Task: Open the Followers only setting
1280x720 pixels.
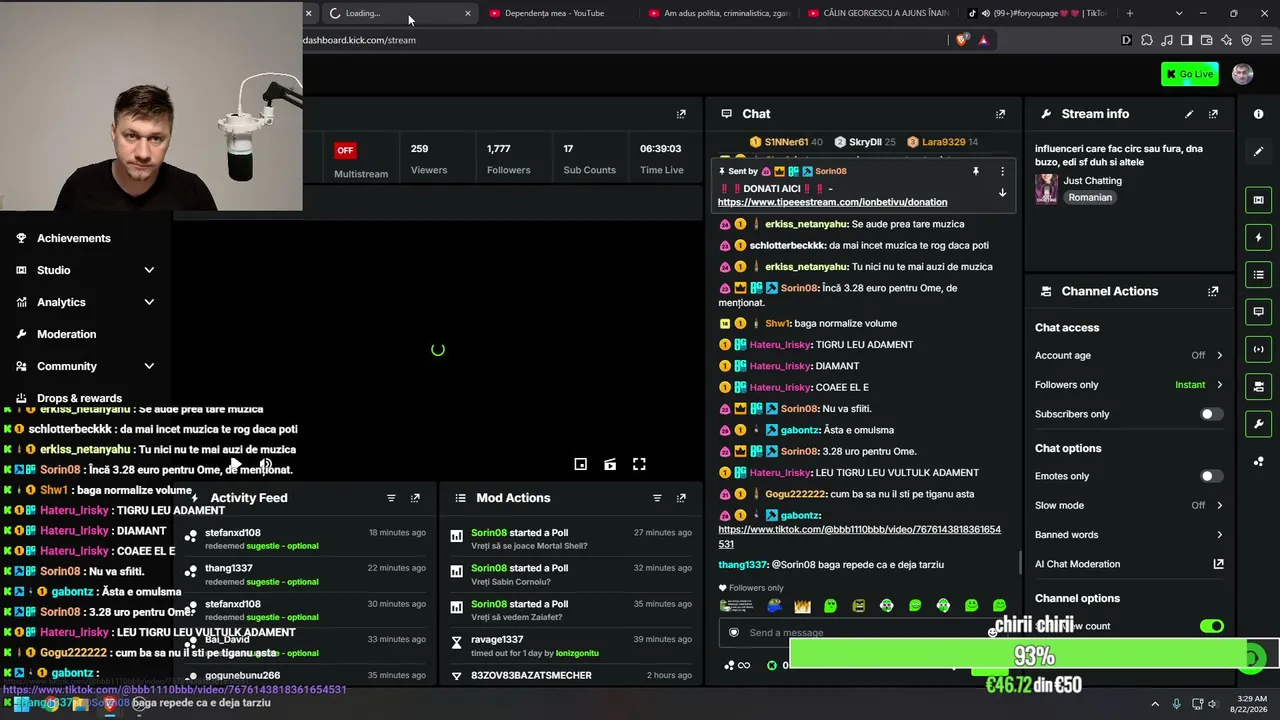Action: (1129, 385)
